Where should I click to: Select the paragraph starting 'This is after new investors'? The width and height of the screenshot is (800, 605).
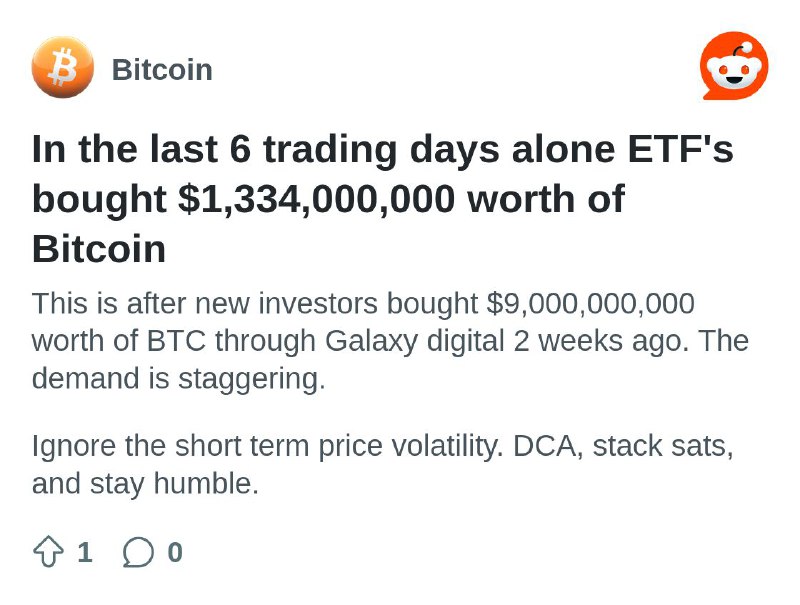point(390,341)
